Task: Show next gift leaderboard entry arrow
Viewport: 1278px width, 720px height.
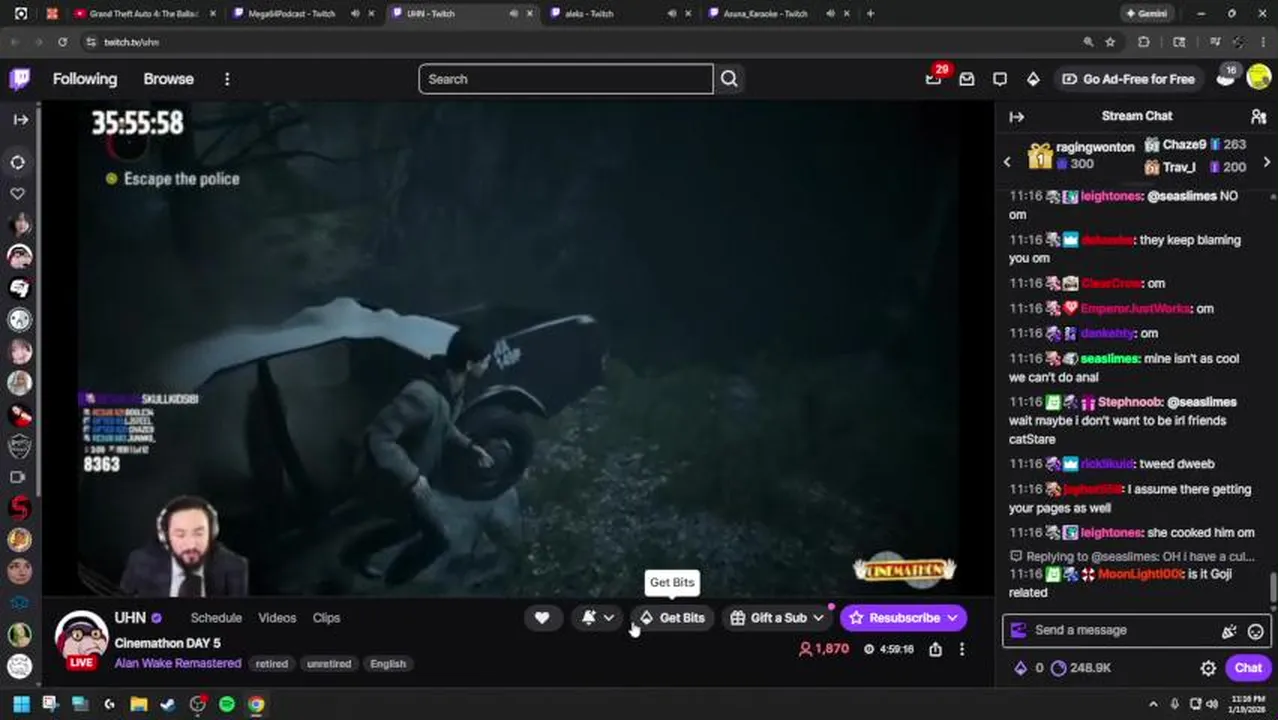Action: (1267, 162)
